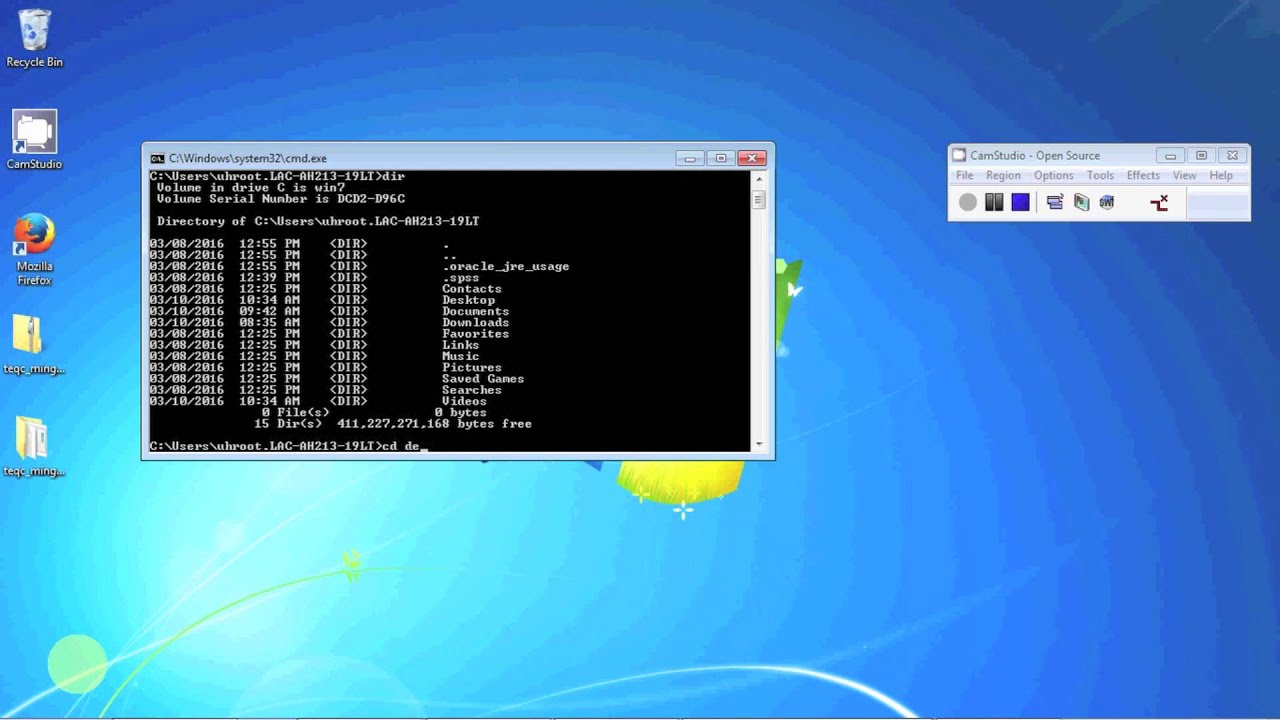Click 'Directory of C:\Users\uhroot' line
1280x720 pixels.
(x=318, y=221)
